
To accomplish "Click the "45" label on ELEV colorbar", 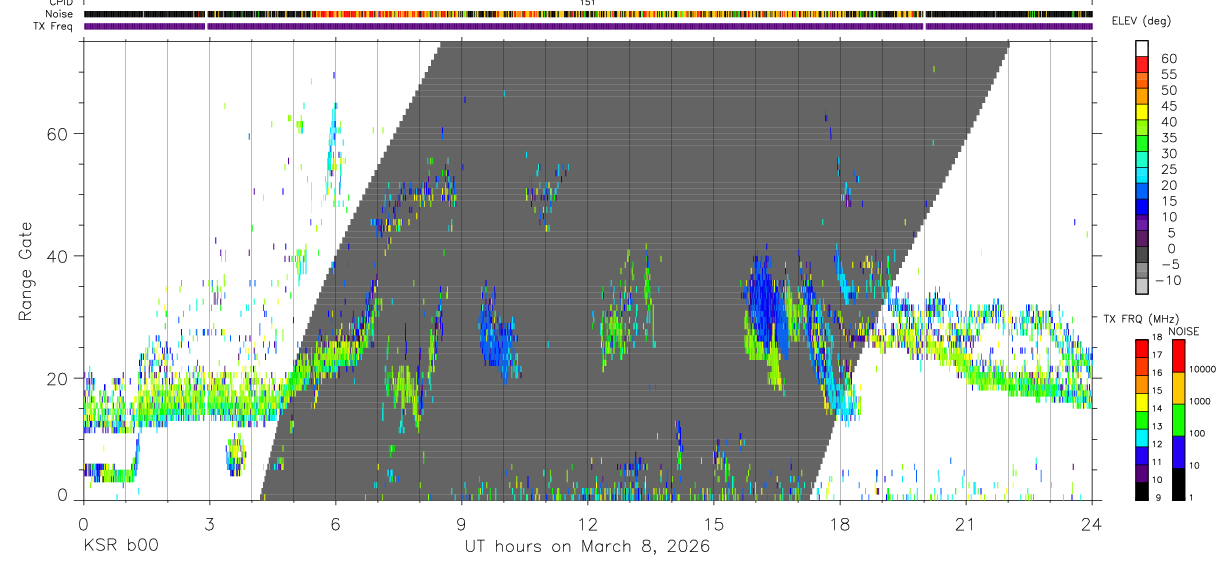I will pos(1168,106).
